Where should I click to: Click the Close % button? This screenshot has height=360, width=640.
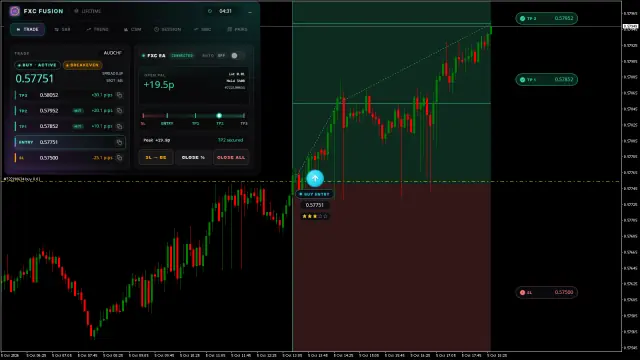point(193,158)
